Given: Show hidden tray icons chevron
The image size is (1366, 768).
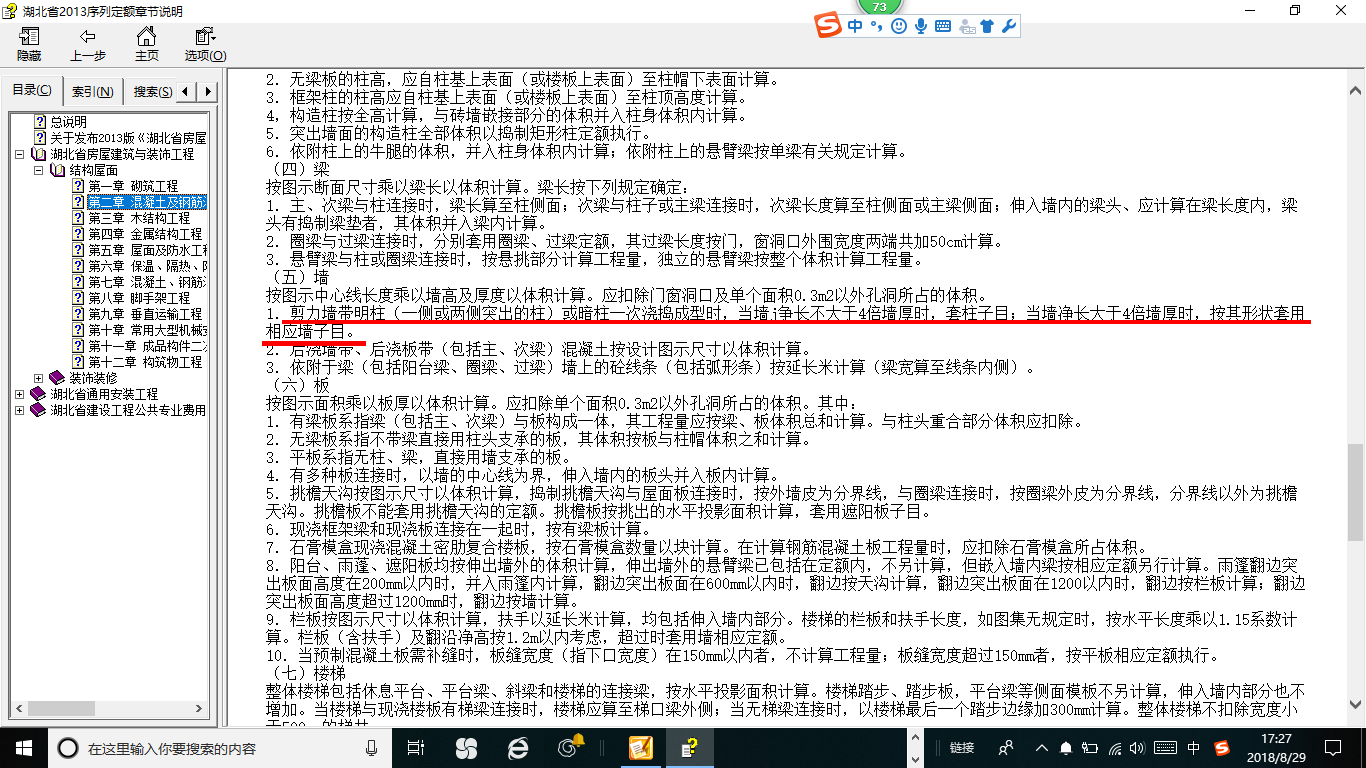Looking at the screenshot, I should click(1042, 748).
